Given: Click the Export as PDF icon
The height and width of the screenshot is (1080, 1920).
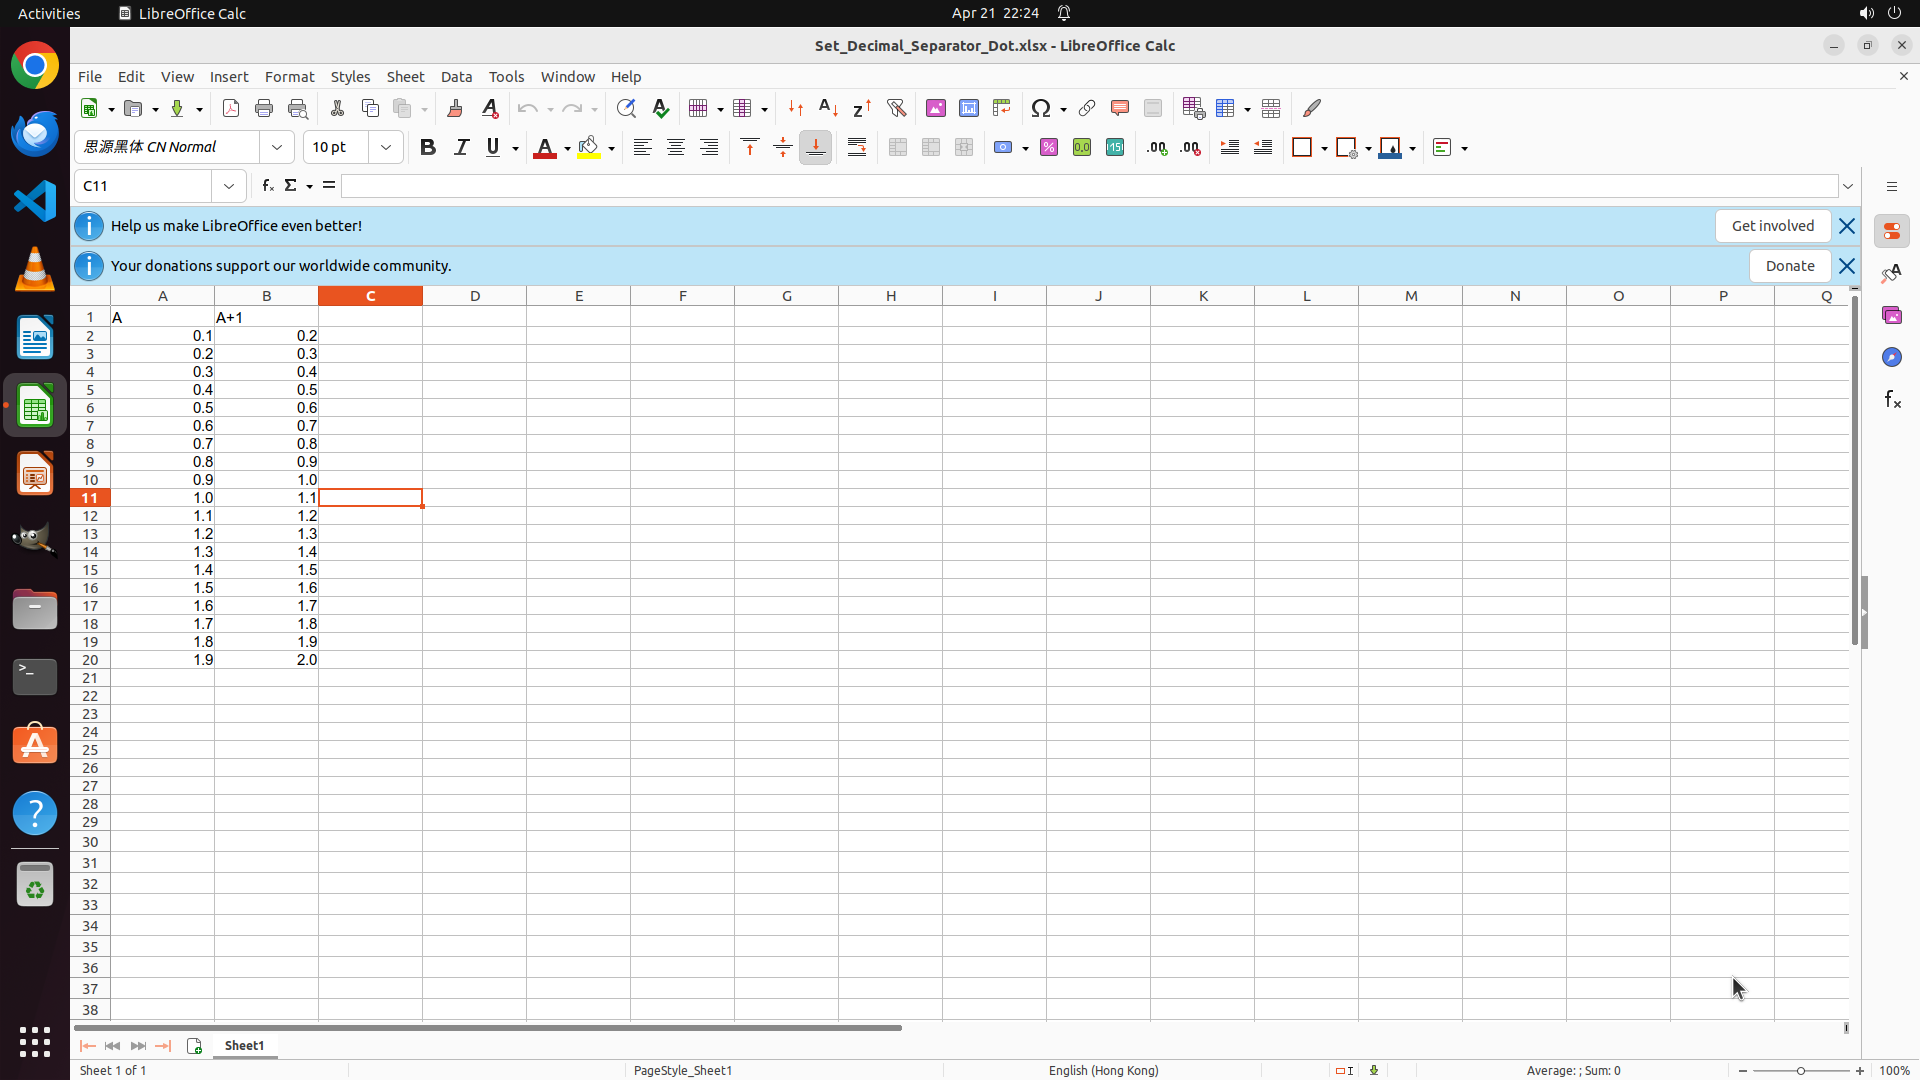Looking at the screenshot, I should 231,108.
